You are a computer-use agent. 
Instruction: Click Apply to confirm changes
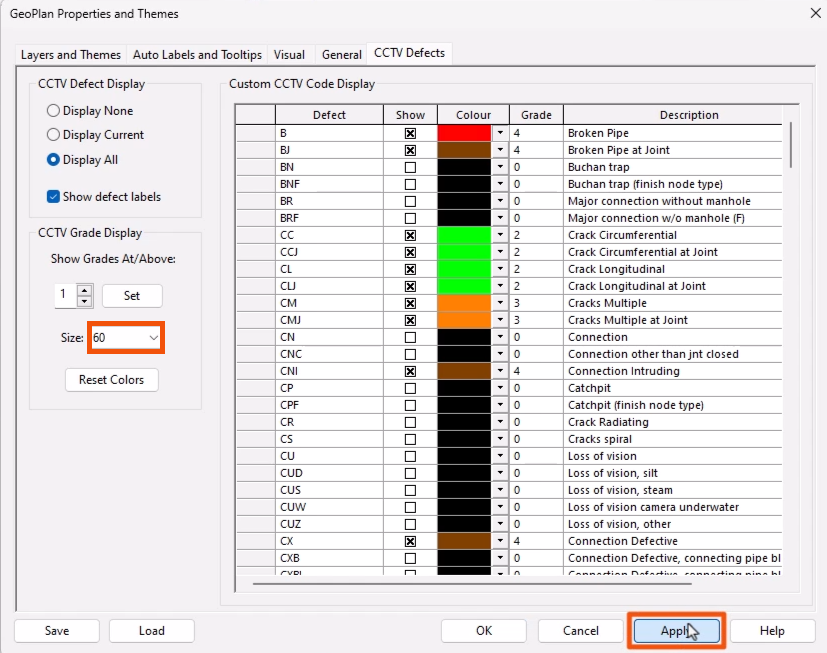click(x=676, y=630)
